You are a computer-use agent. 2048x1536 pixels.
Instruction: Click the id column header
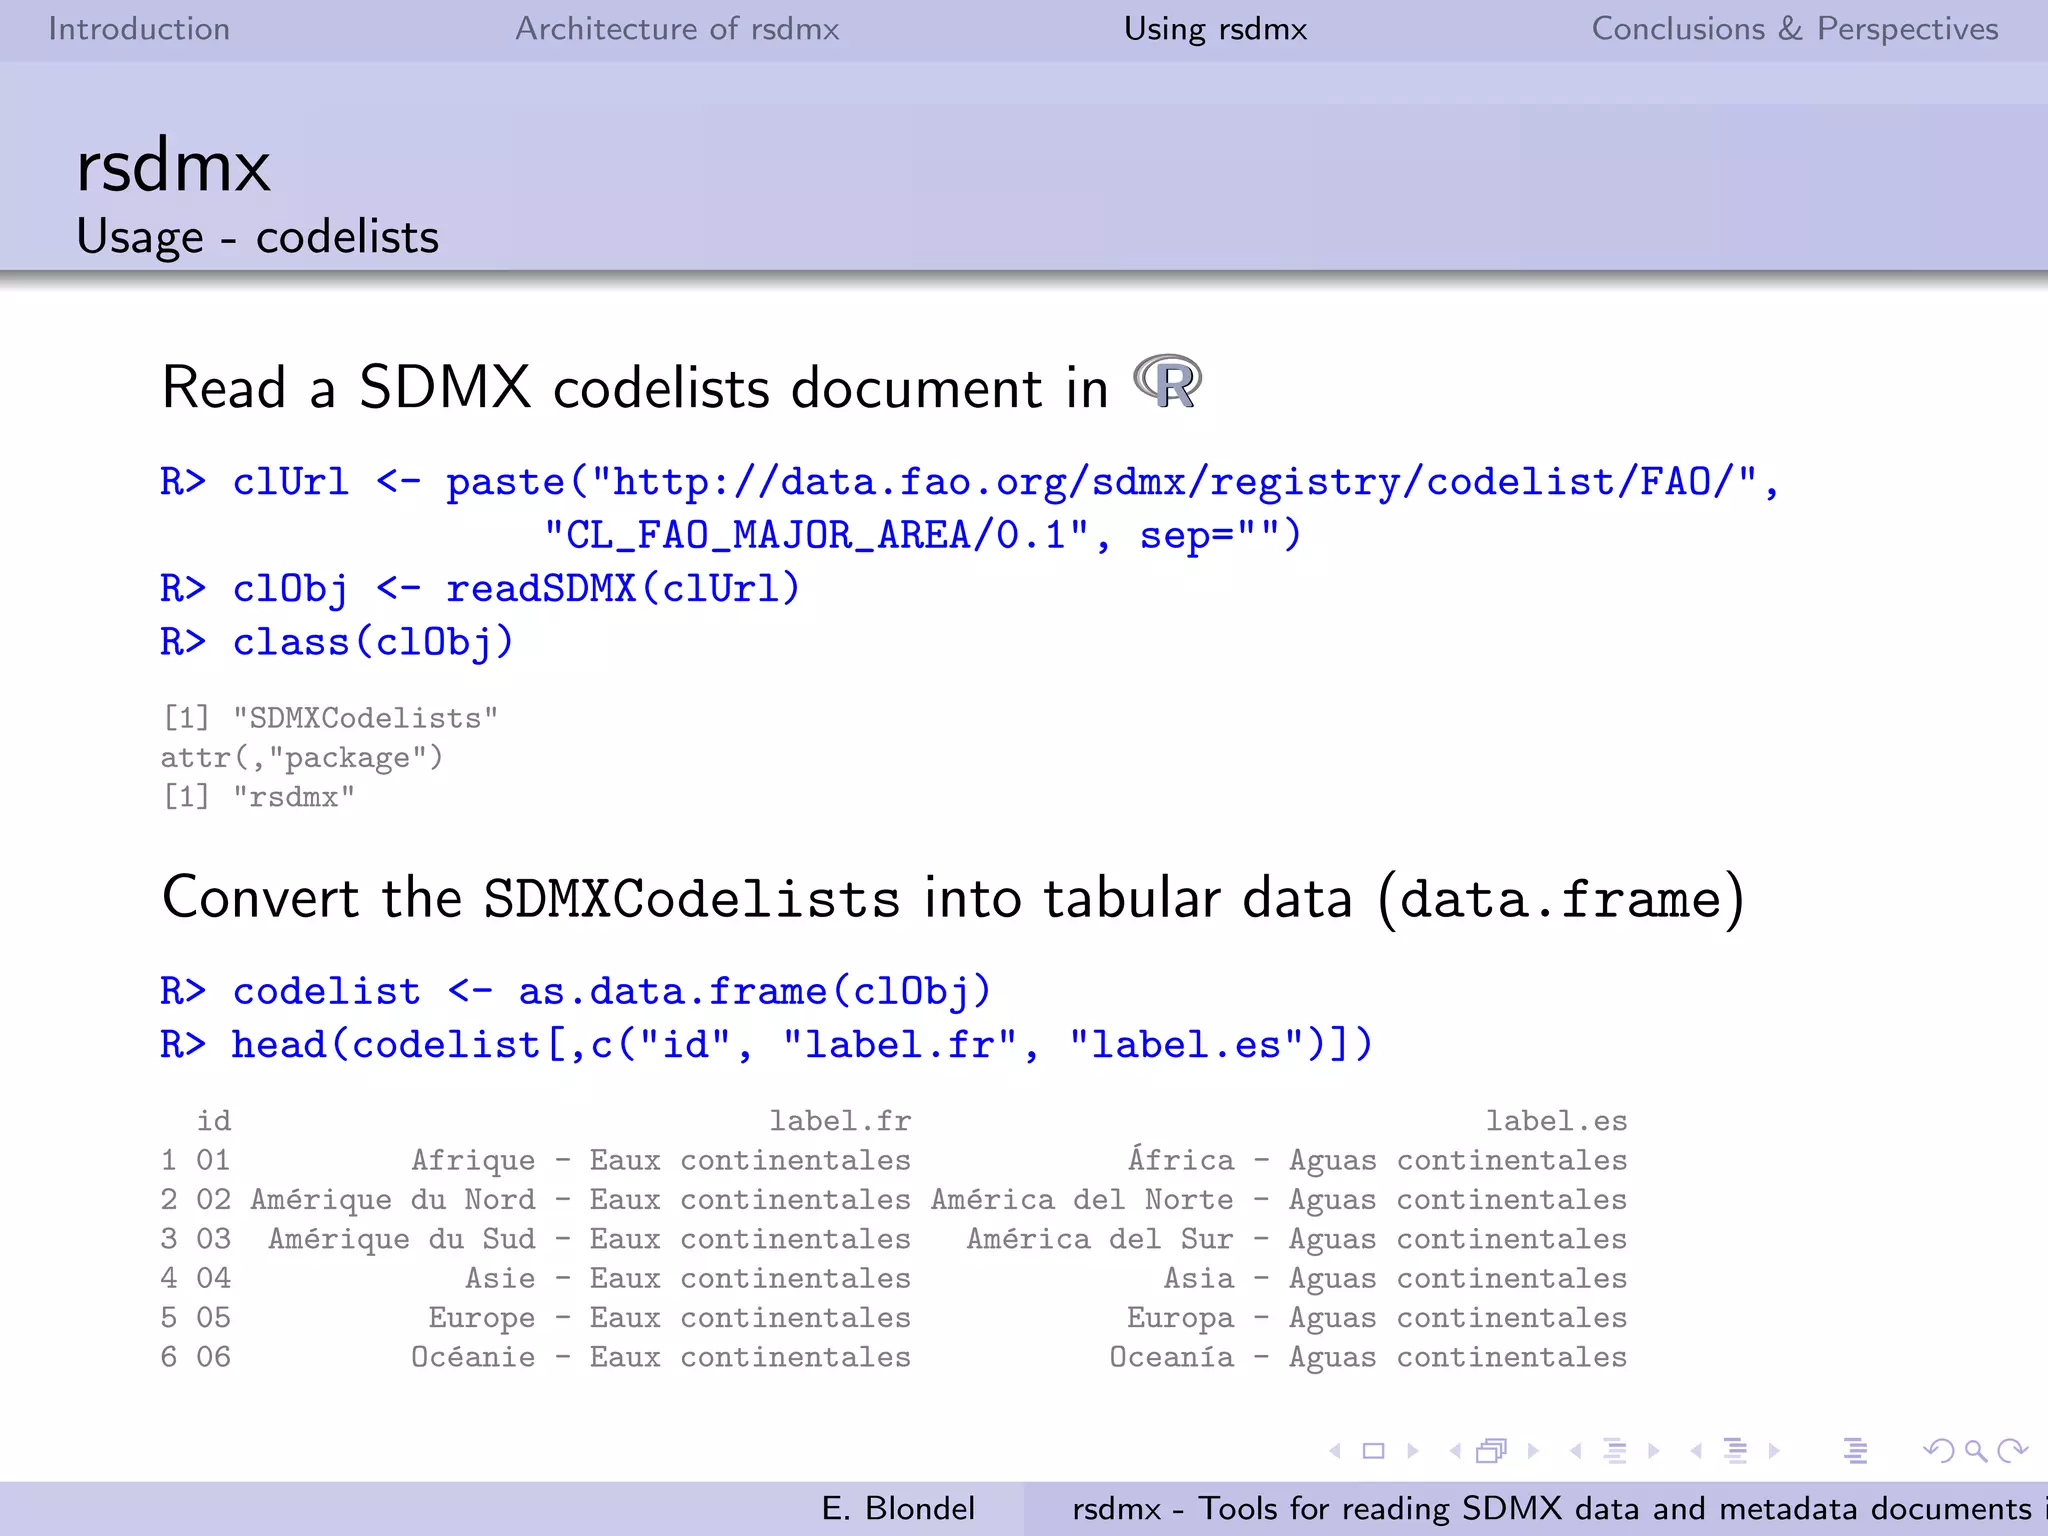(214, 1121)
